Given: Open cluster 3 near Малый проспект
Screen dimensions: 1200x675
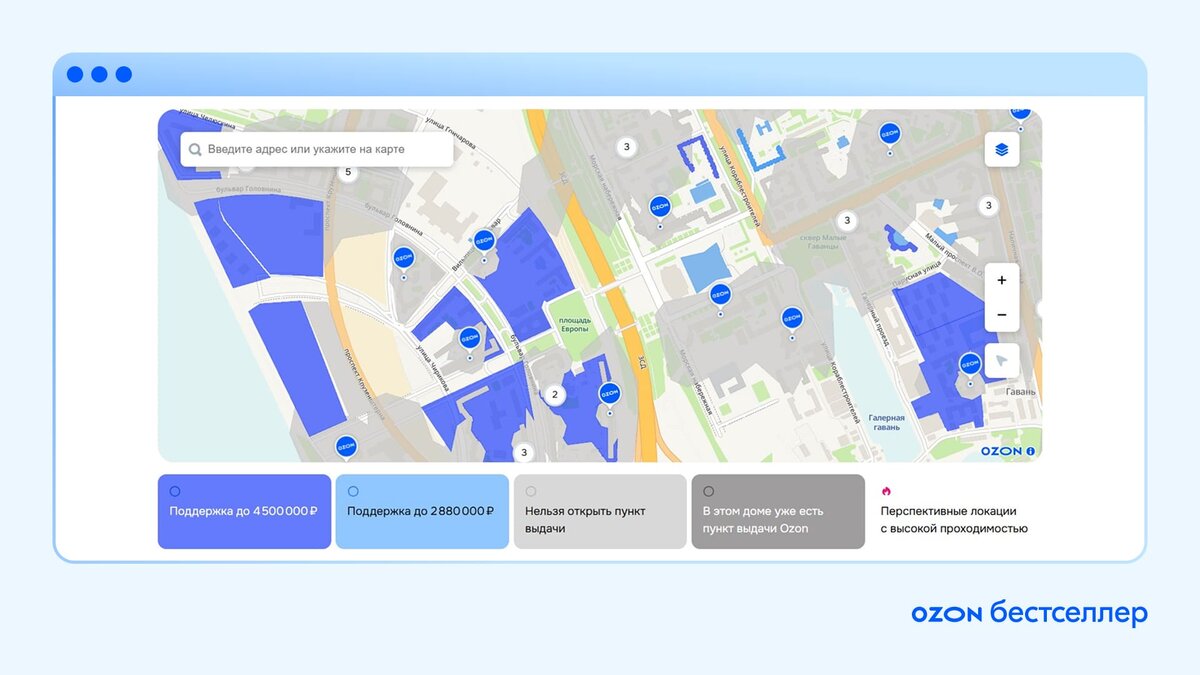Looking at the screenshot, I should tap(988, 206).
